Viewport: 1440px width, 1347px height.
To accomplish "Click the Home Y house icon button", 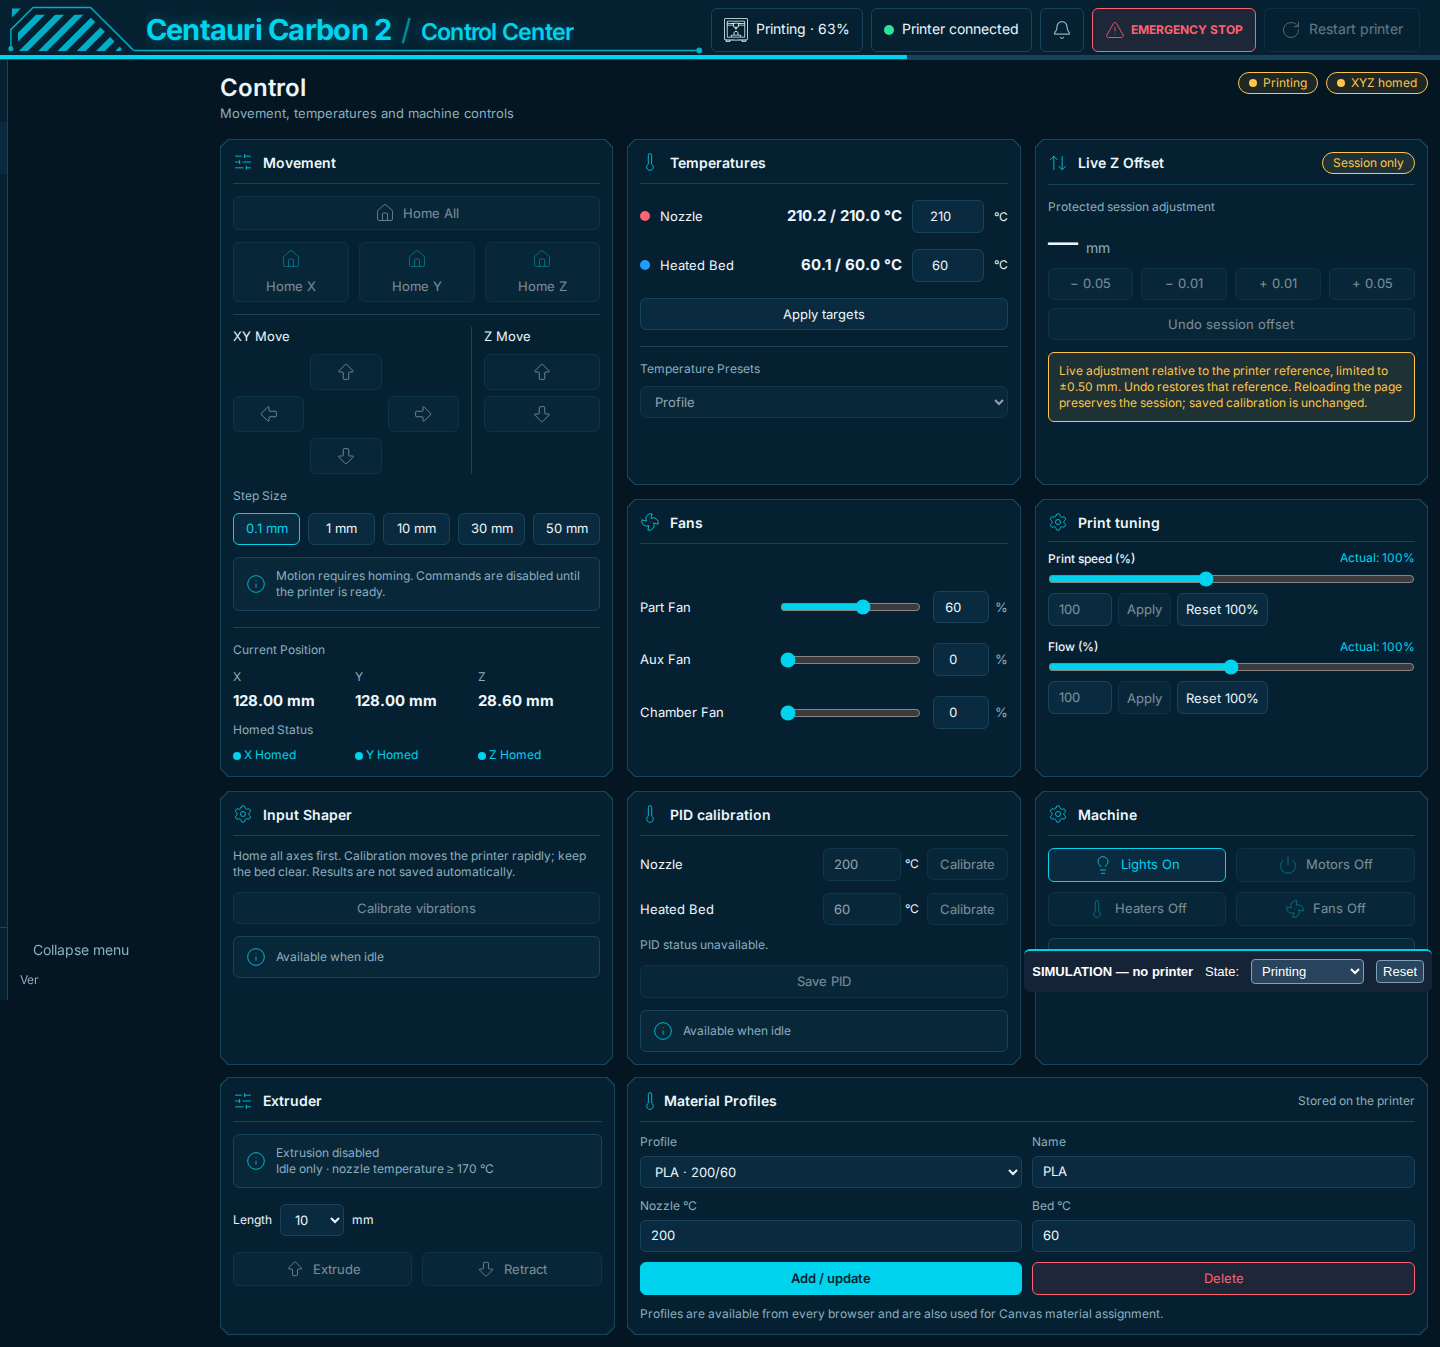I will (x=417, y=272).
